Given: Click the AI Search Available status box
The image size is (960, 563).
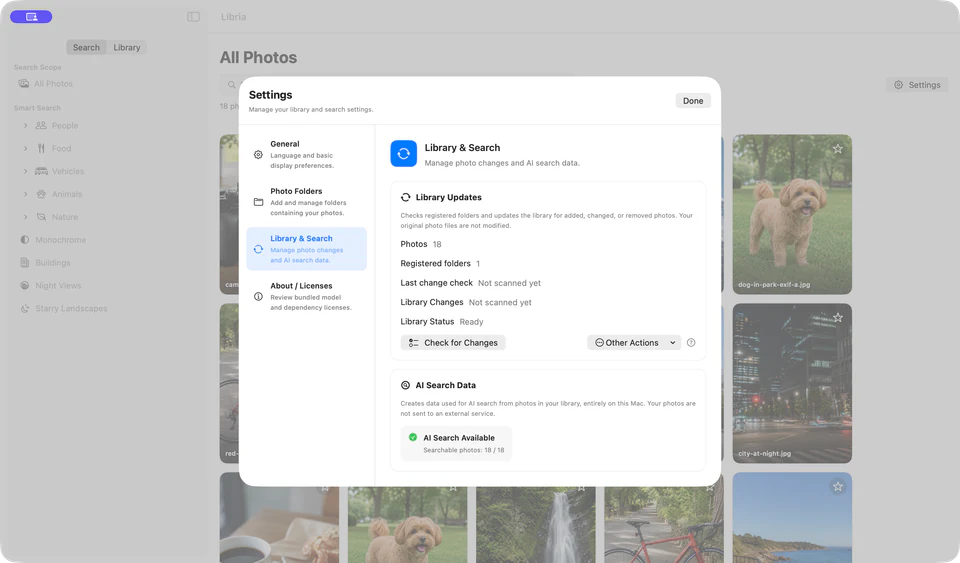Looking at the screenshot, I should pyautogui.click(x=456, y=443).
